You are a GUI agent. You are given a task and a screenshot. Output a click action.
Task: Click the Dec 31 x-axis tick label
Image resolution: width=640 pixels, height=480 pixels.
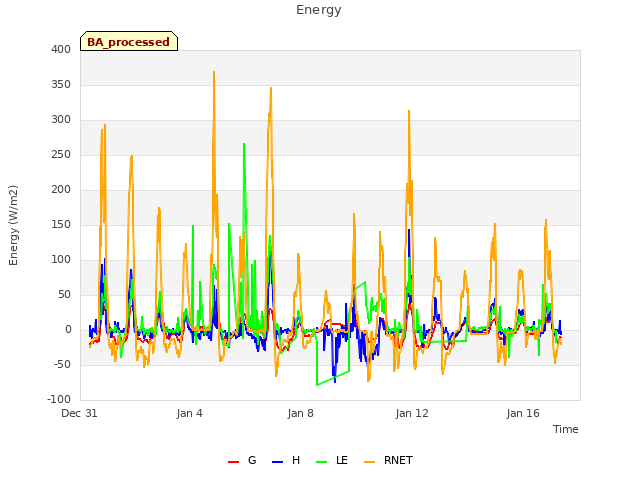tap(79, 413)
